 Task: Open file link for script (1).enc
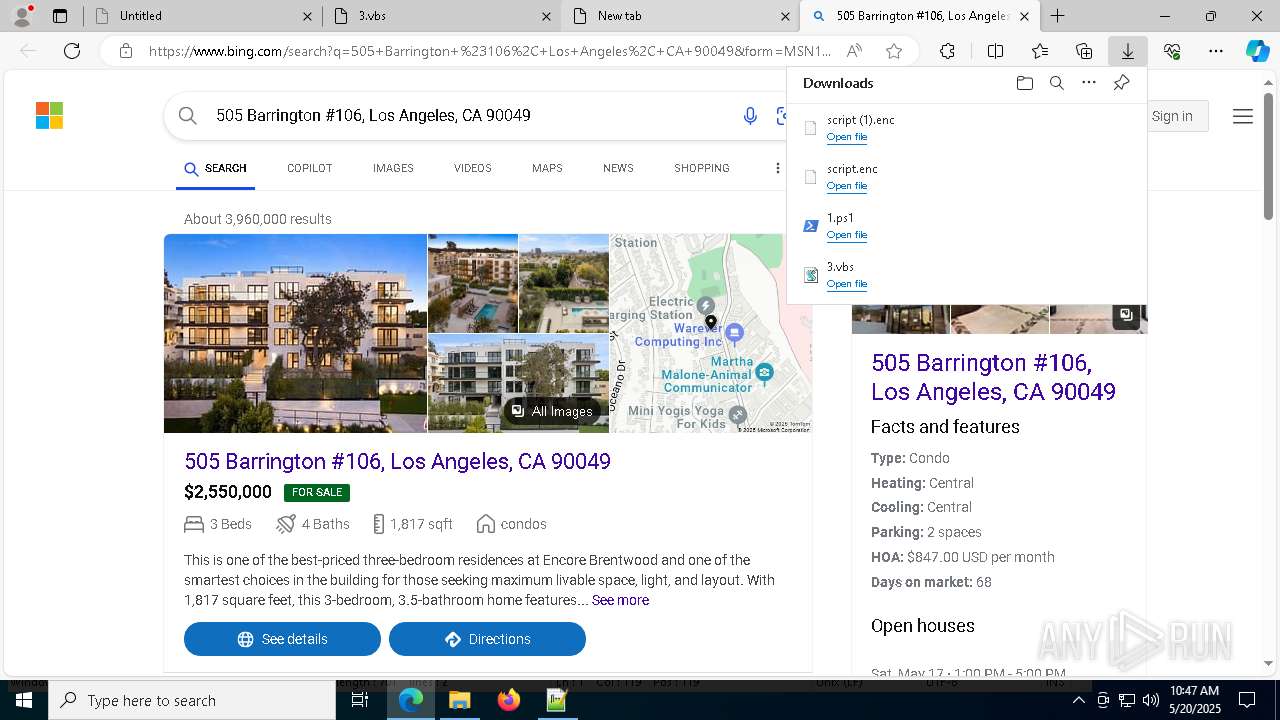pyautogui.click(x=846, y=137)
